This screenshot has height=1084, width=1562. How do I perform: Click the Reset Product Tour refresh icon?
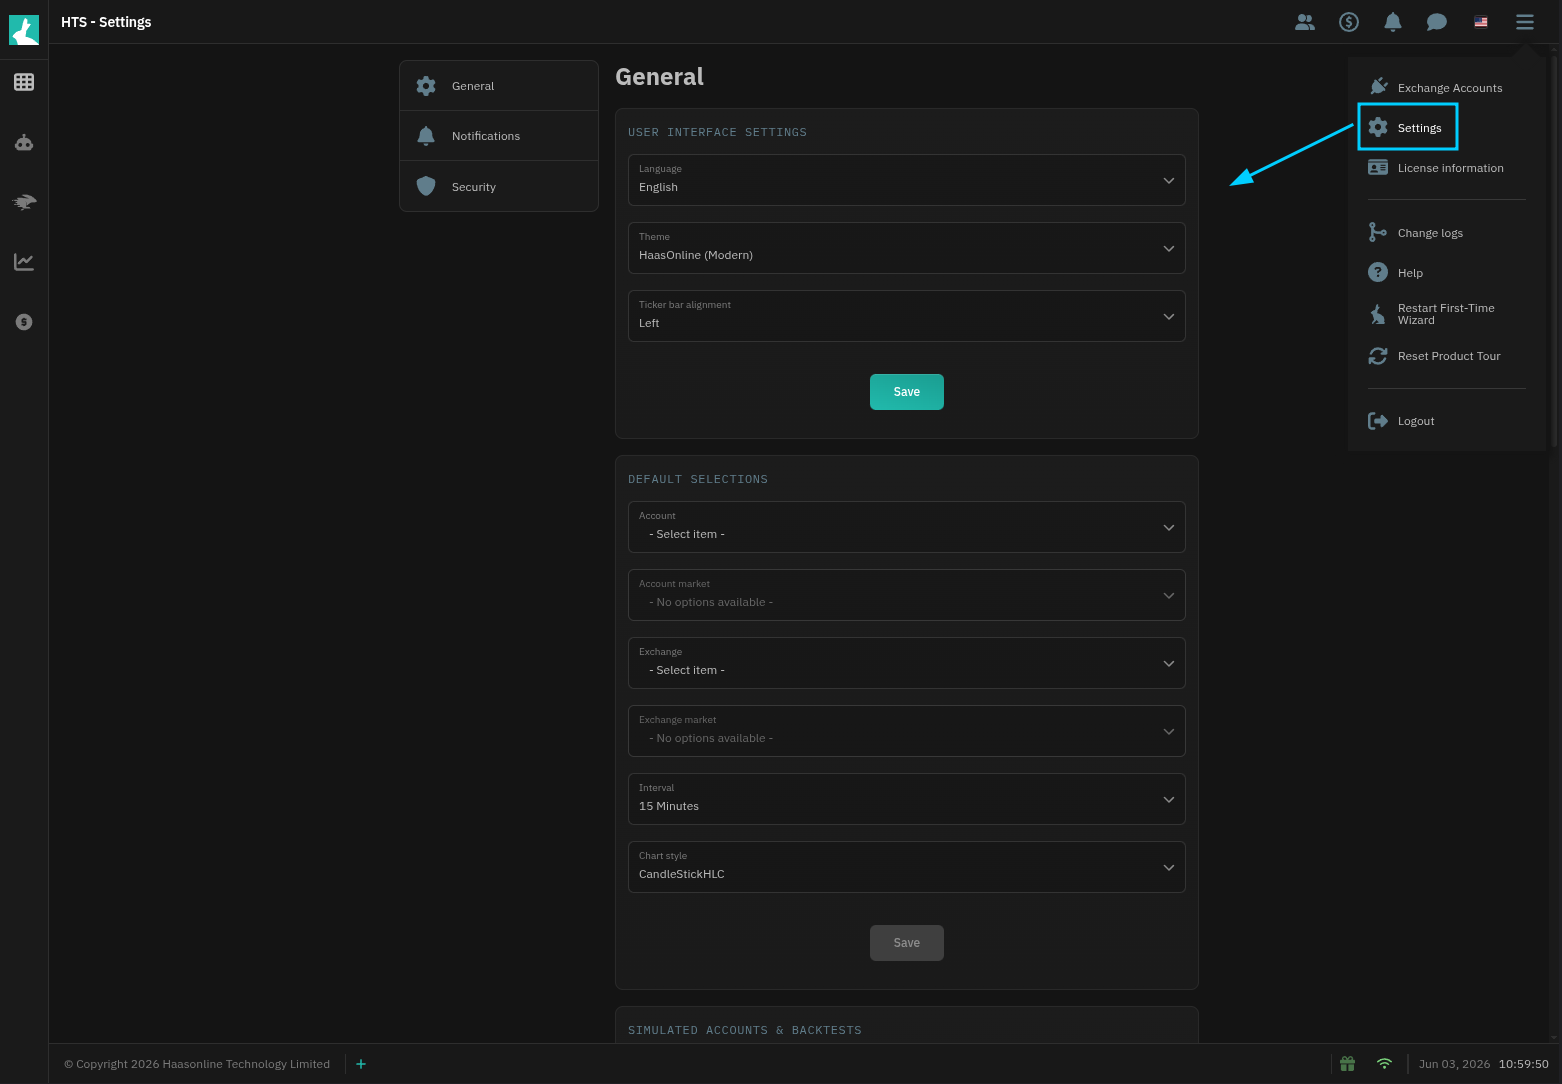(x=1378, y=356)
